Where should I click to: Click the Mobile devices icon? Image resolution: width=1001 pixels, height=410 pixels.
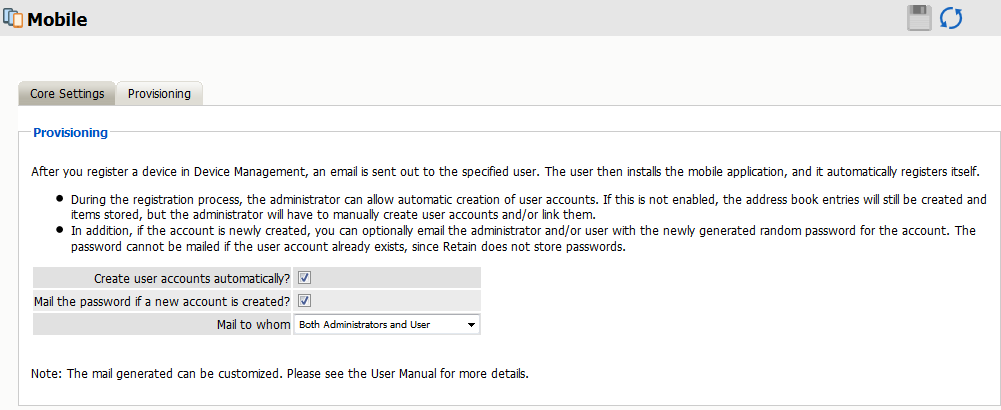pyautogui.click(x=12, y=18)
